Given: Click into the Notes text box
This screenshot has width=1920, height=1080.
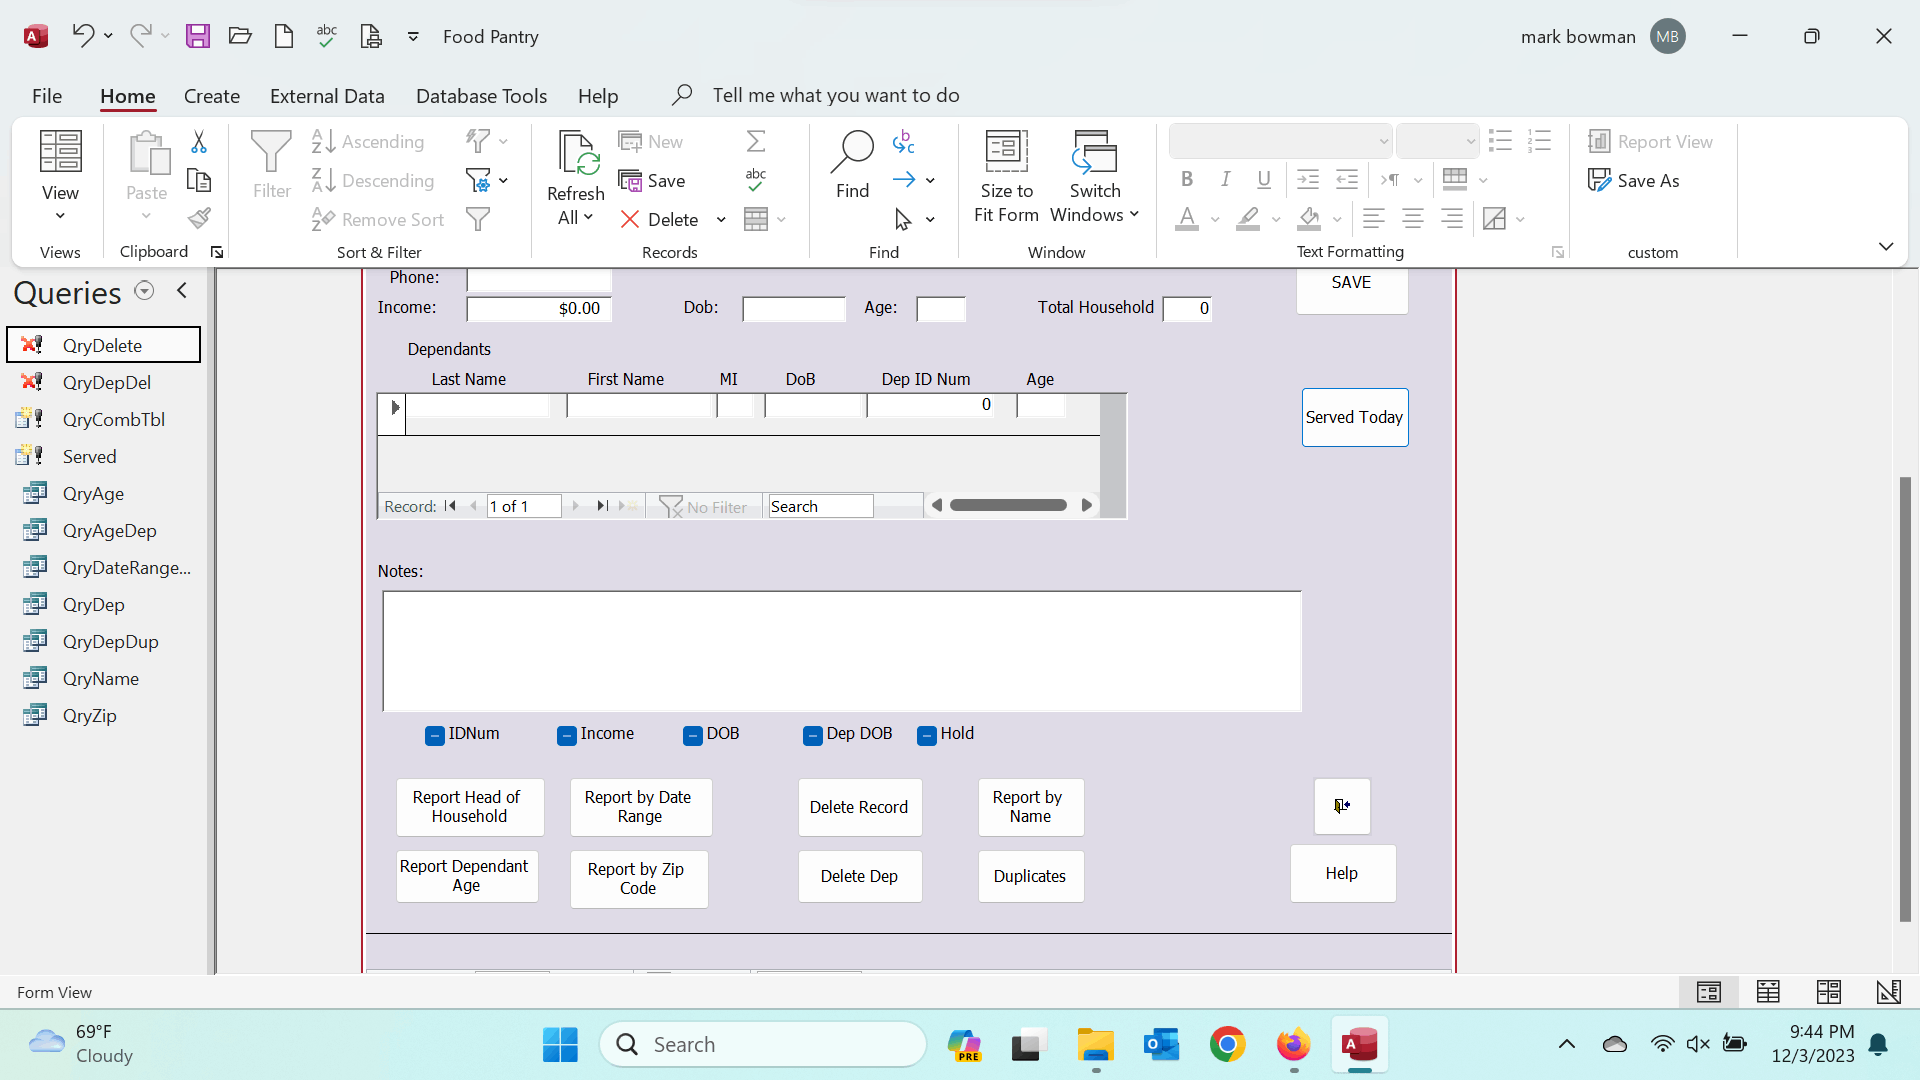Looking at the screenshot, I should [842, 651].
